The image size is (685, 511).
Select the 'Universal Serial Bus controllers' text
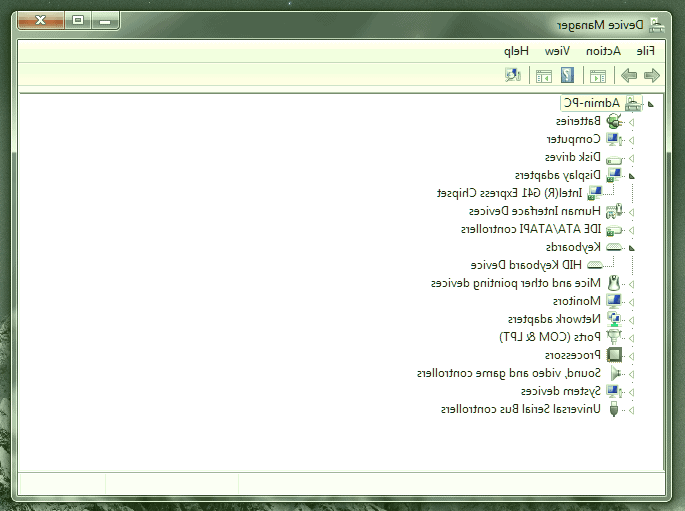pyautogui.click(x=521, y=409)
